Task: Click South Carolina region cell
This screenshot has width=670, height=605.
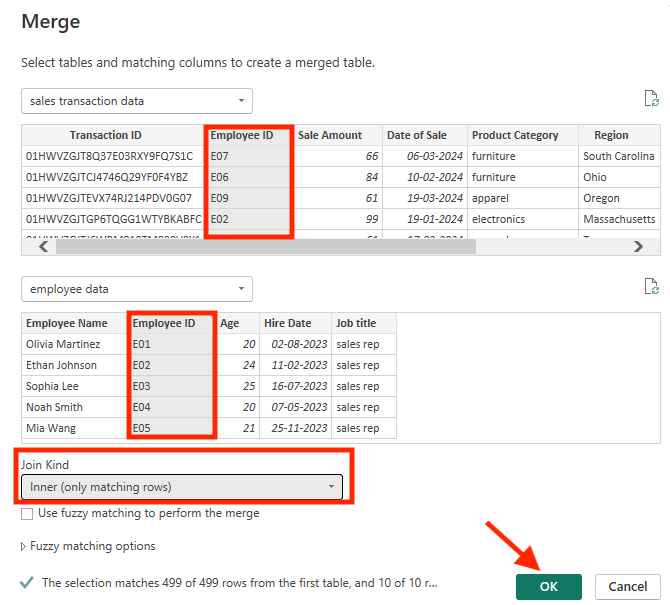Action: pos(619,156)
